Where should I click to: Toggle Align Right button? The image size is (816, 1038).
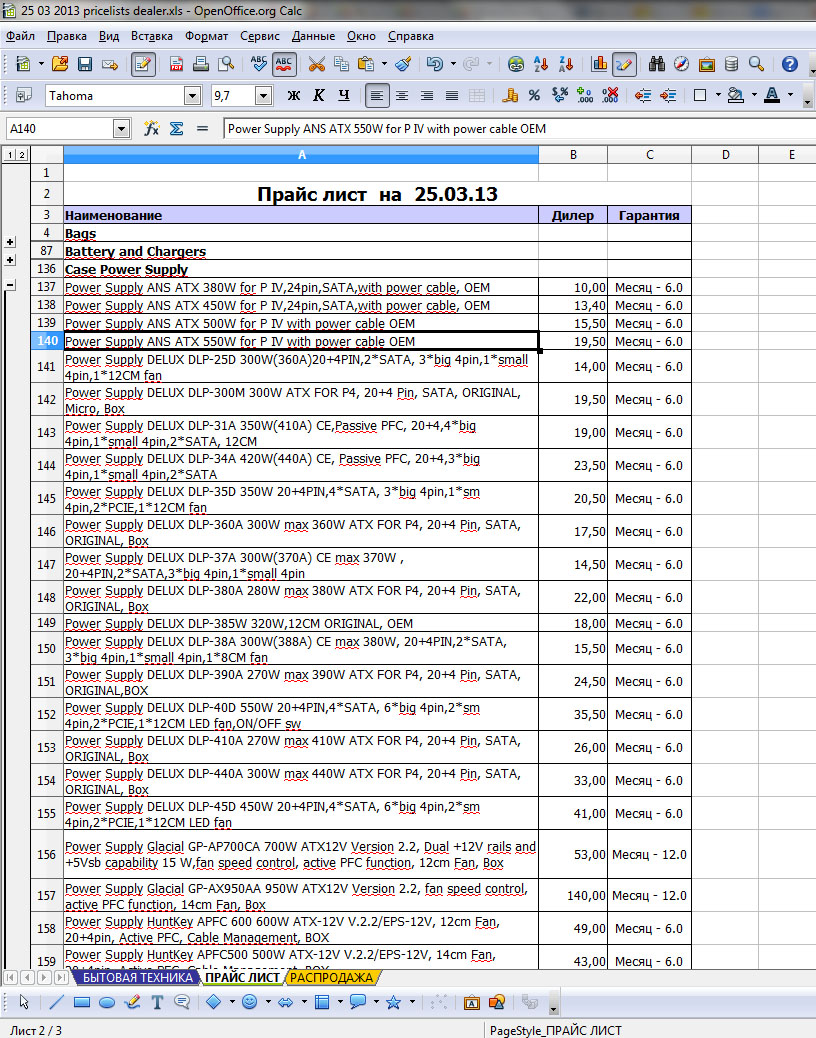click(427, 96)
